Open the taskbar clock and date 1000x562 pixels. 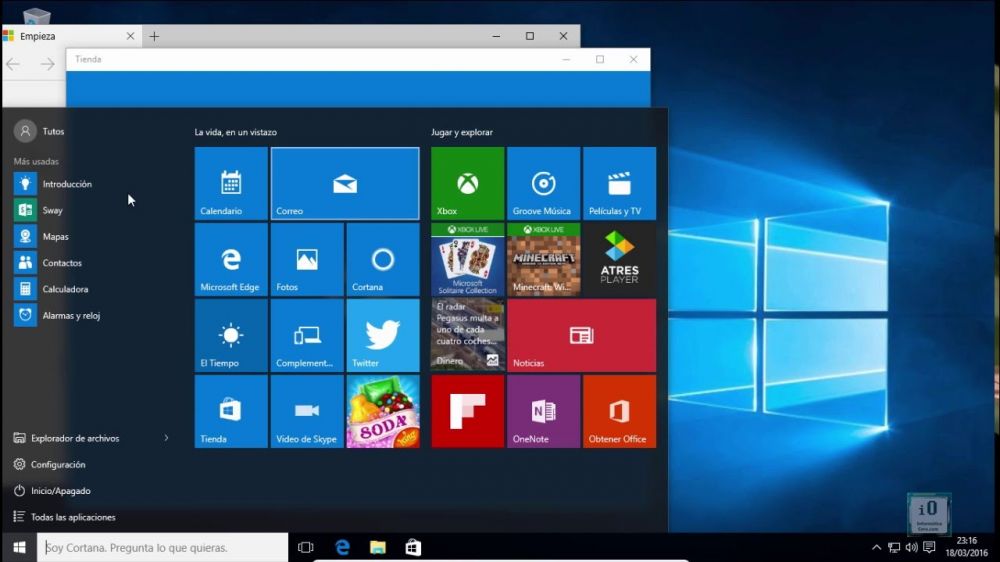click(967, 547)
